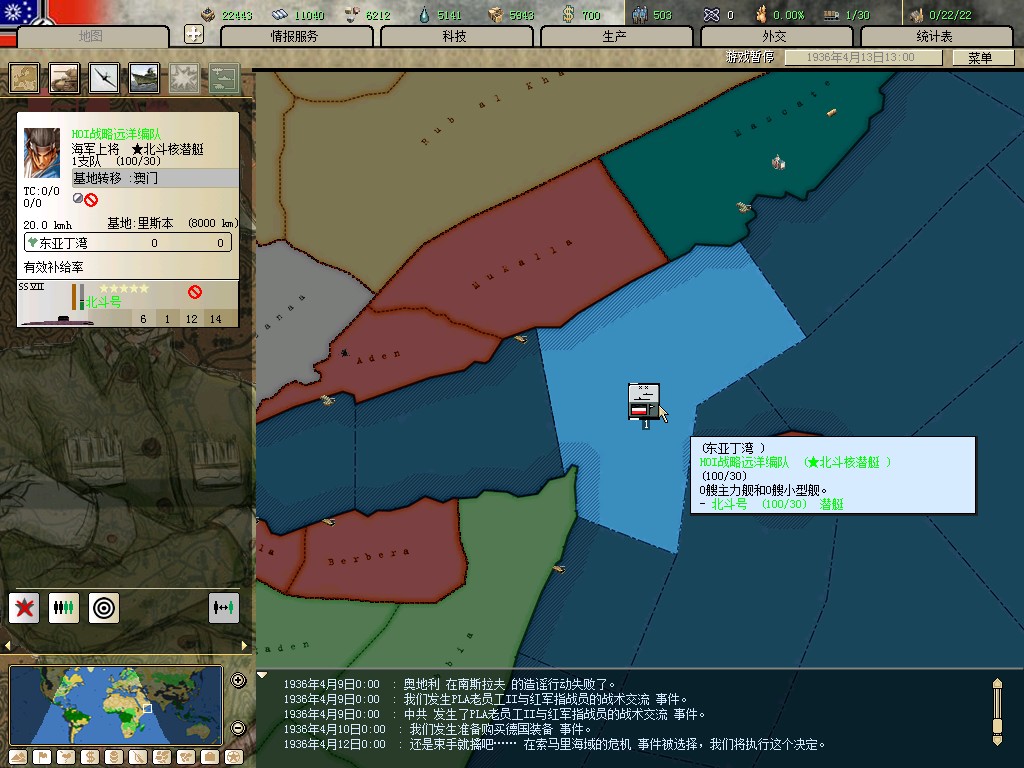Click the province map view icon
1024x768 pixels.
coord(24,77)
